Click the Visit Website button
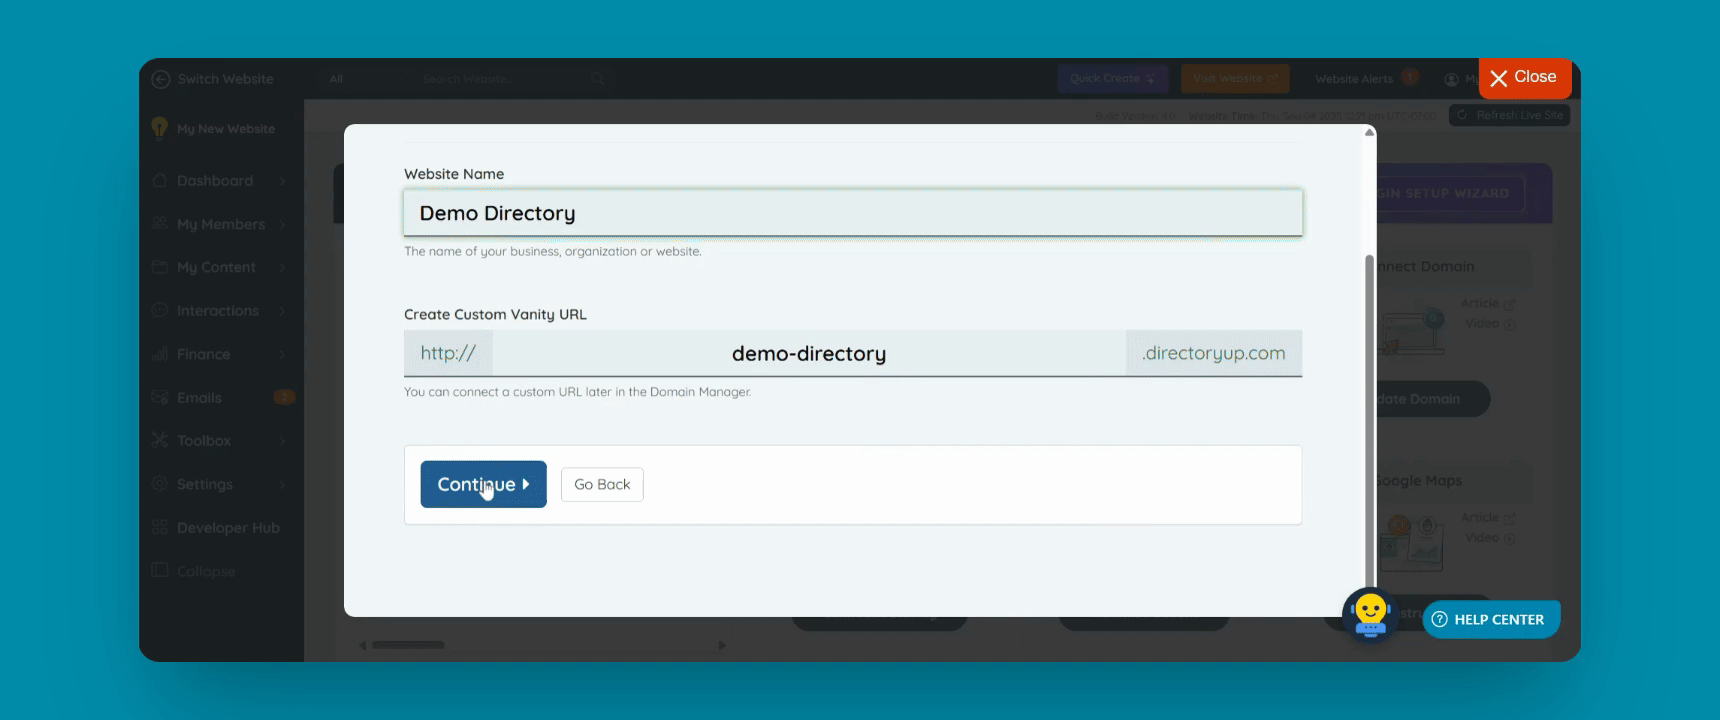Viewport: 1720px width, 720px height. tap(1235, 79)
